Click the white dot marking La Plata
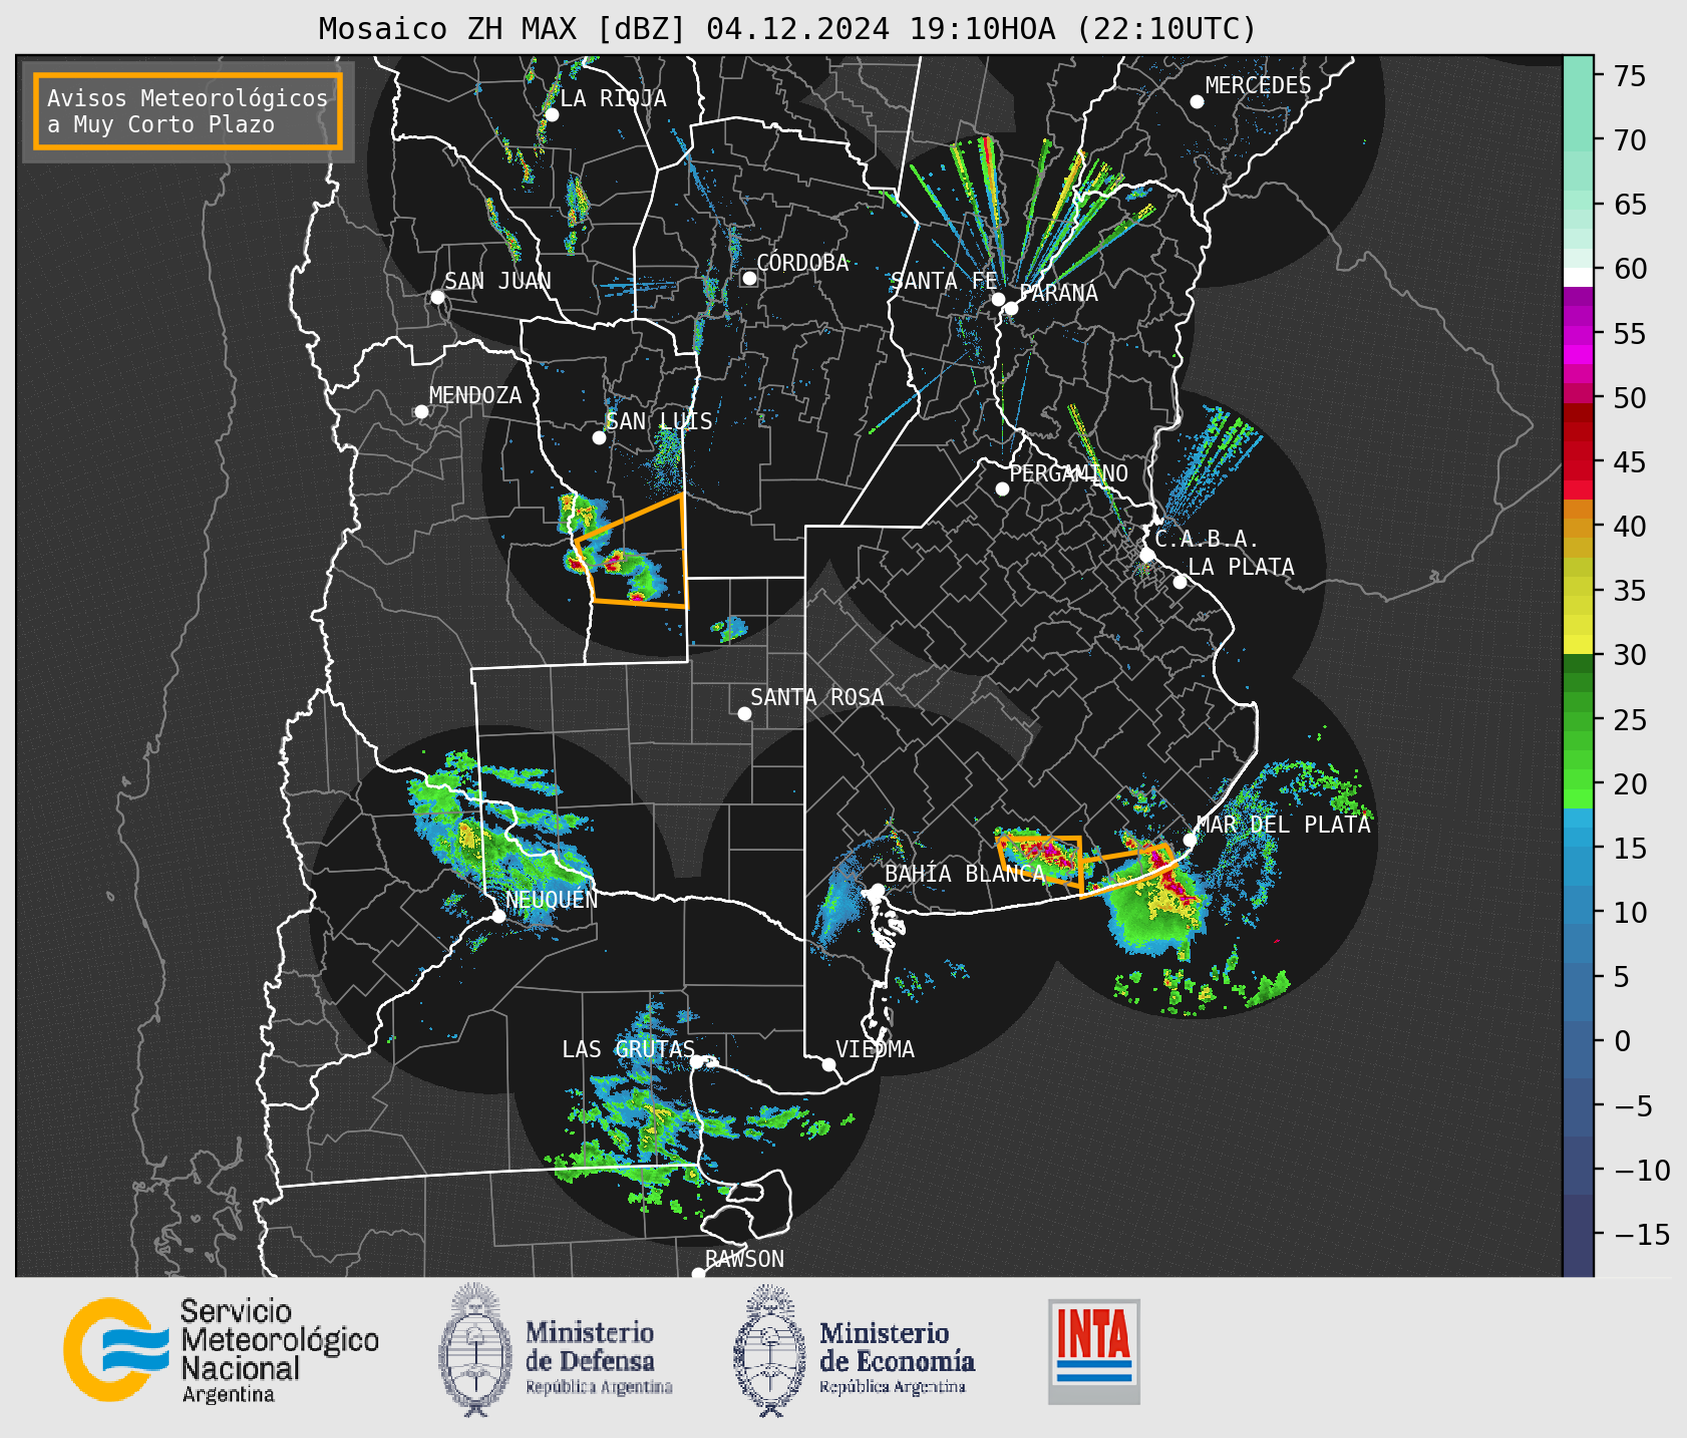The width and height of the screenshot is (1687, 1438). click(x=1180, y=582)
